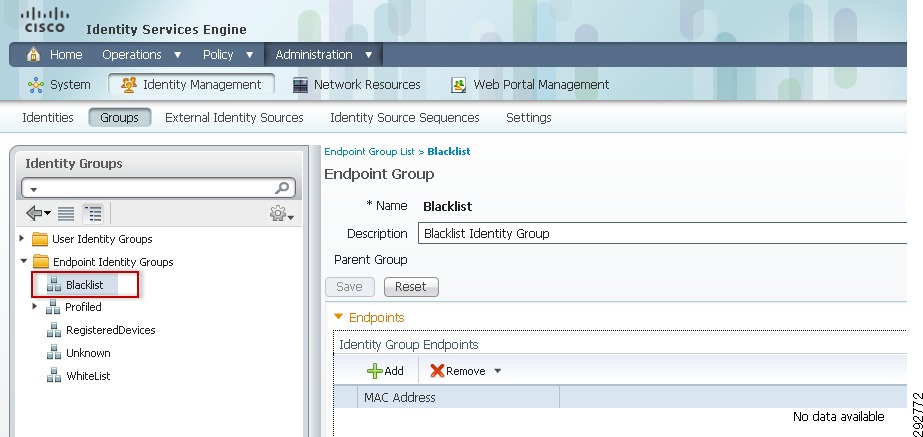This screenshot has width=923, height=437.
Task: Open the Operations menu dropdown
Action: (178, 55)
